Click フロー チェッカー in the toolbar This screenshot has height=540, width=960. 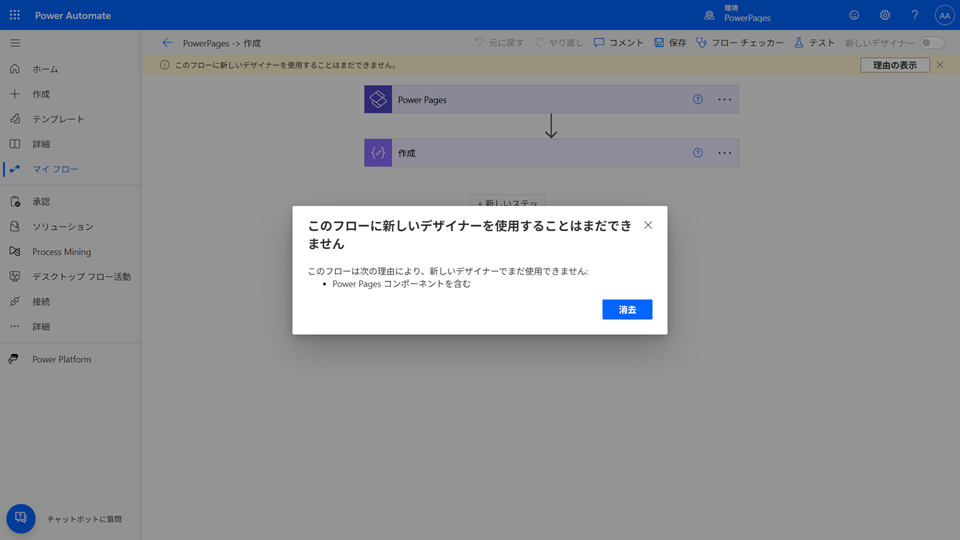coord(739,43)
